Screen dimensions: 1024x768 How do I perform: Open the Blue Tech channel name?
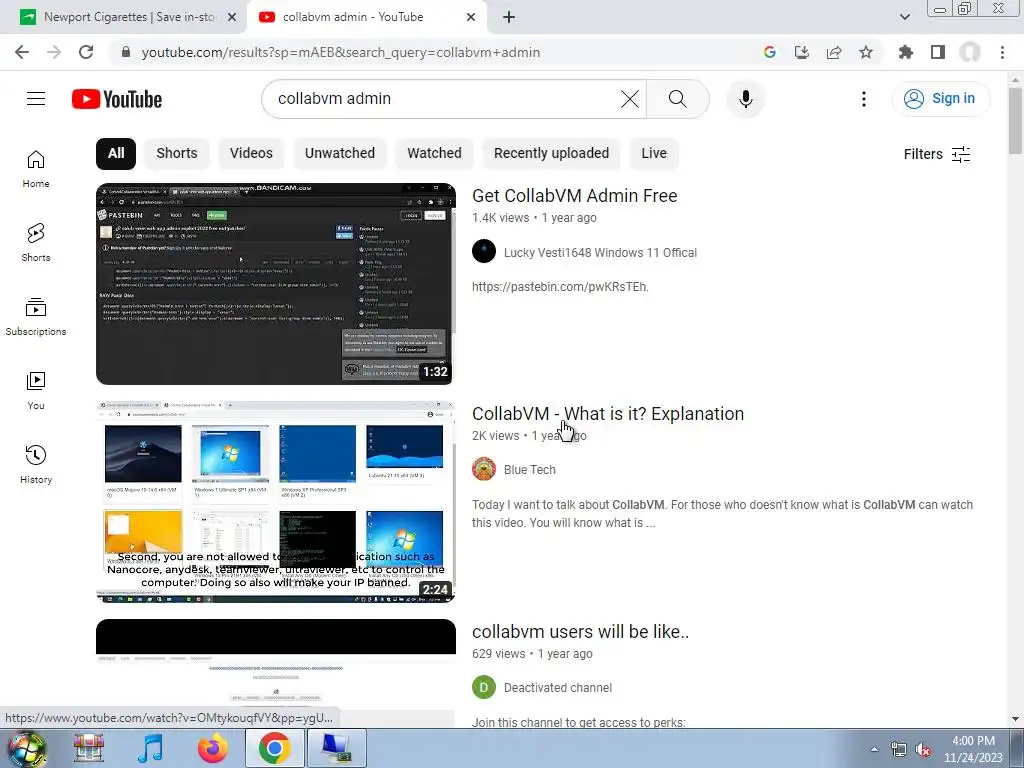click(x=530, y=470)
